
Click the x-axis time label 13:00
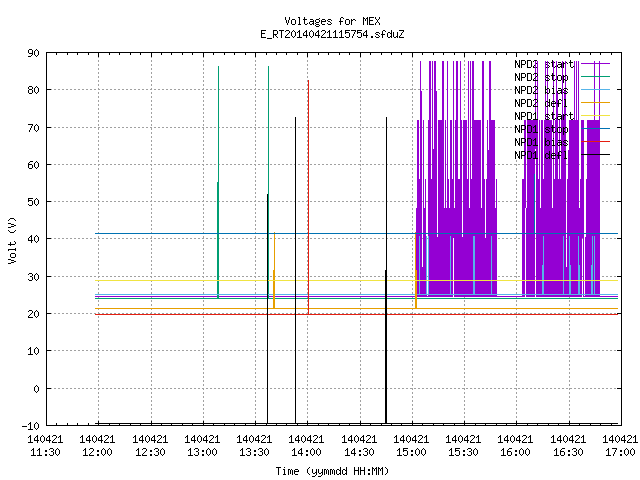point(202,453)
